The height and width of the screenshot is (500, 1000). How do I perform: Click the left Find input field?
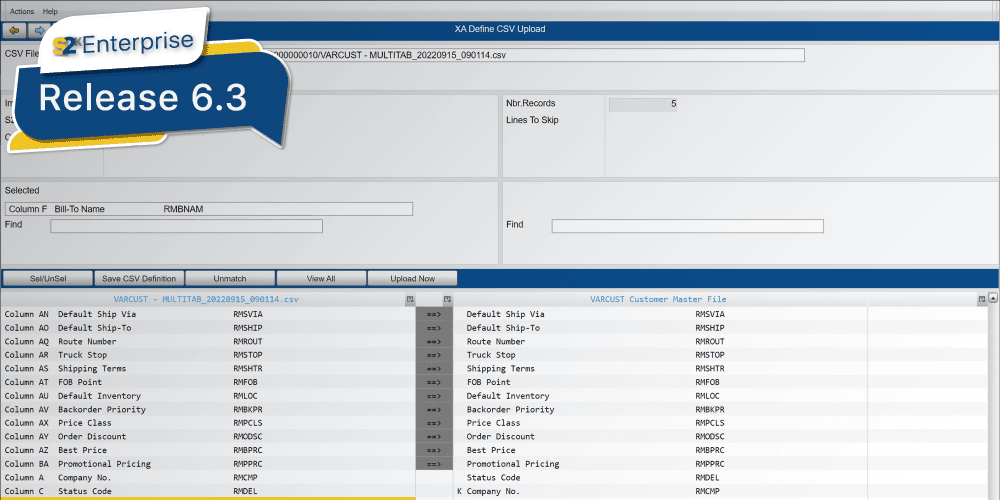point(187,226)
